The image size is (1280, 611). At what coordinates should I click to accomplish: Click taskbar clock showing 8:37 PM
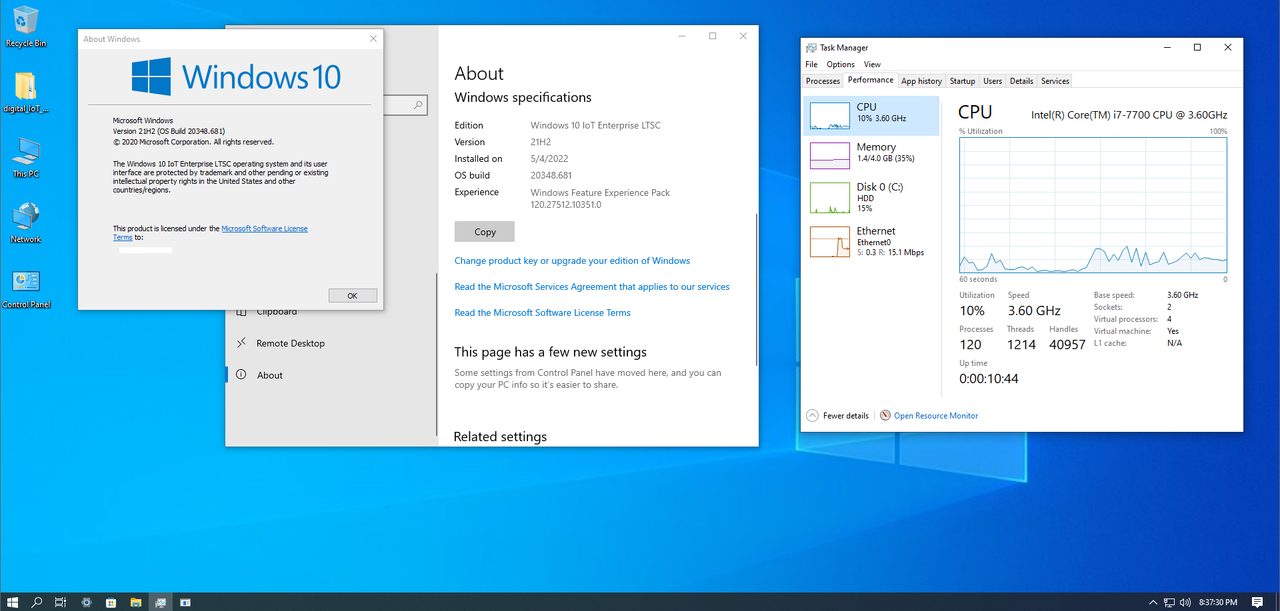1217,602
